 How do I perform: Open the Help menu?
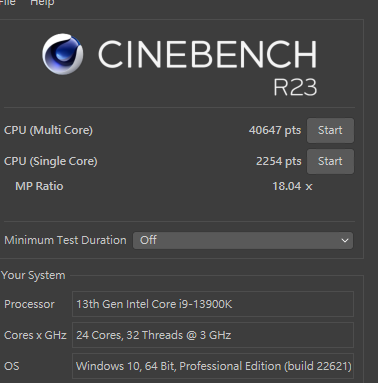[42, 3]
